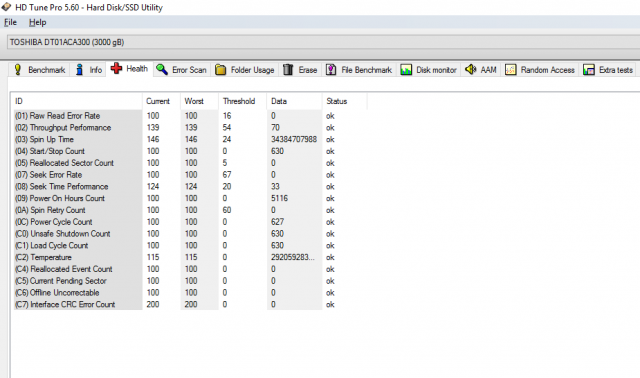Click the Seek Error Rate threshold value 67
640x378 pixels.
point(227,175)
